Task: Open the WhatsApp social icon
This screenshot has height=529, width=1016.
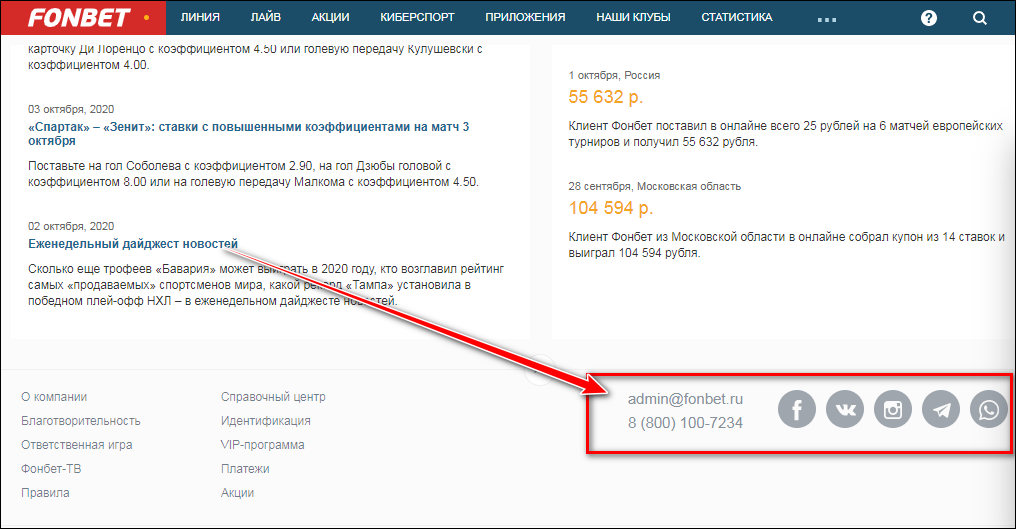Action: [989, 409]
